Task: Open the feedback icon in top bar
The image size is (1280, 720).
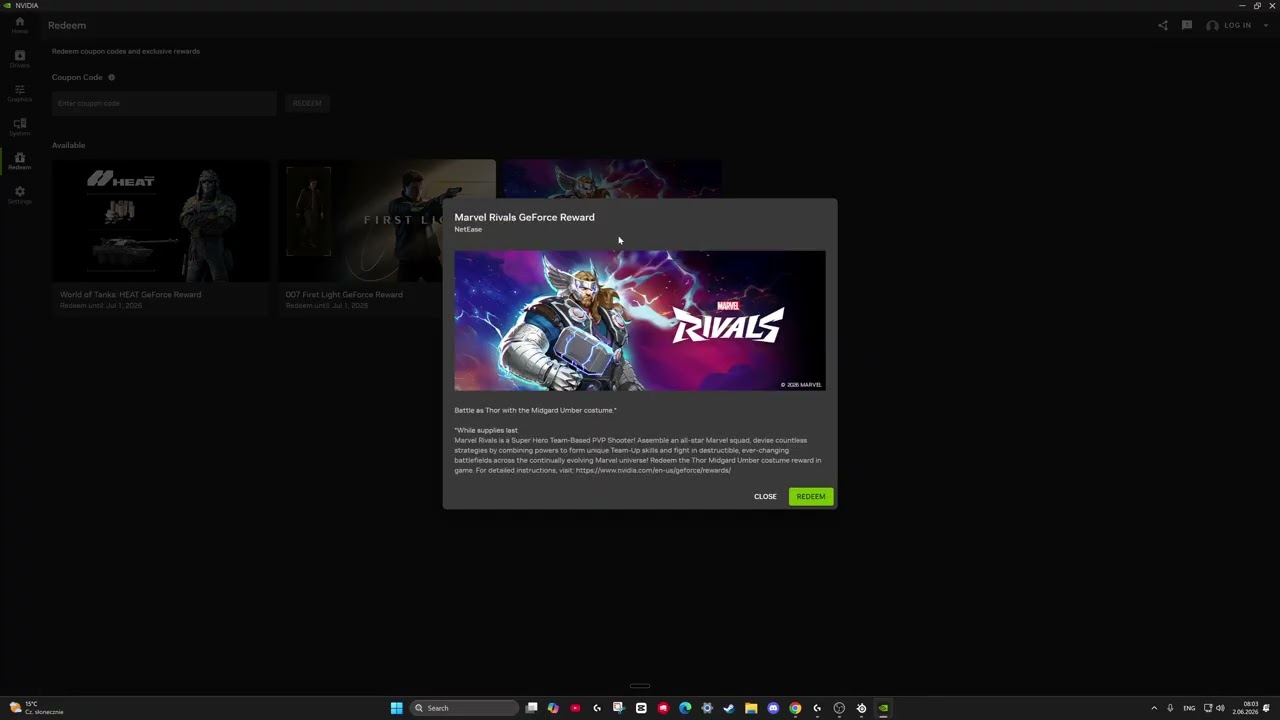Action: pos(1186,25)
